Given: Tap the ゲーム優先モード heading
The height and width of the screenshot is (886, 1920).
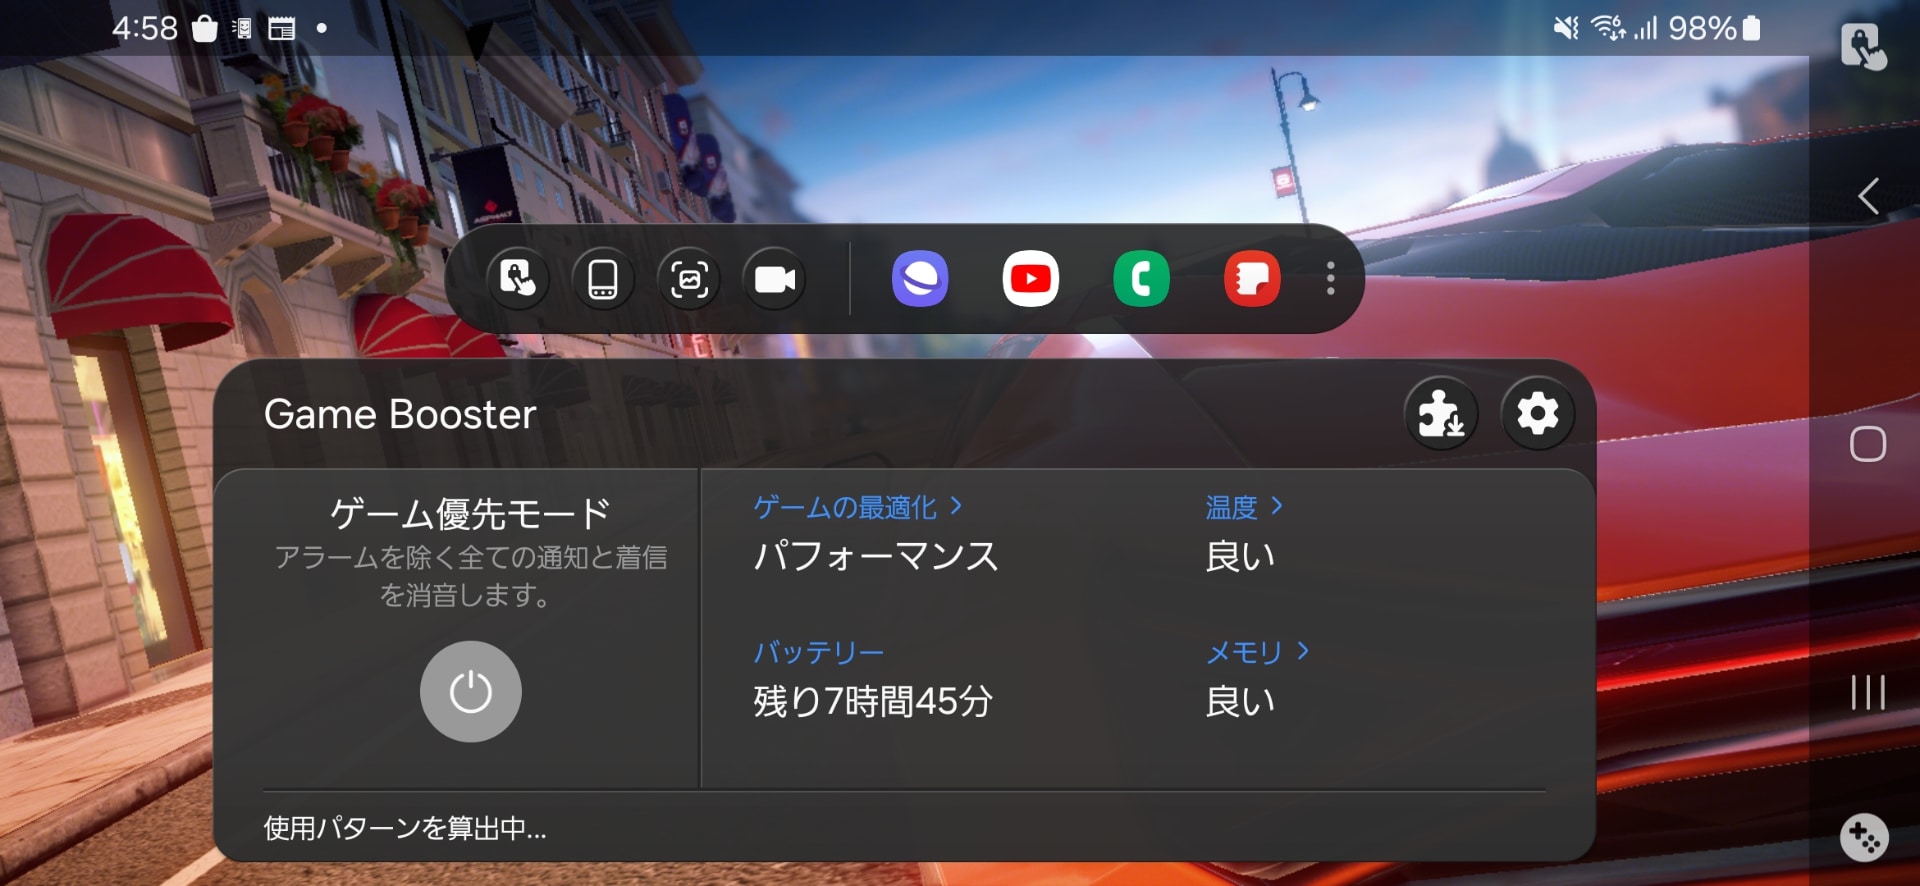Looking at the screenshot, I should coord(471,514).
